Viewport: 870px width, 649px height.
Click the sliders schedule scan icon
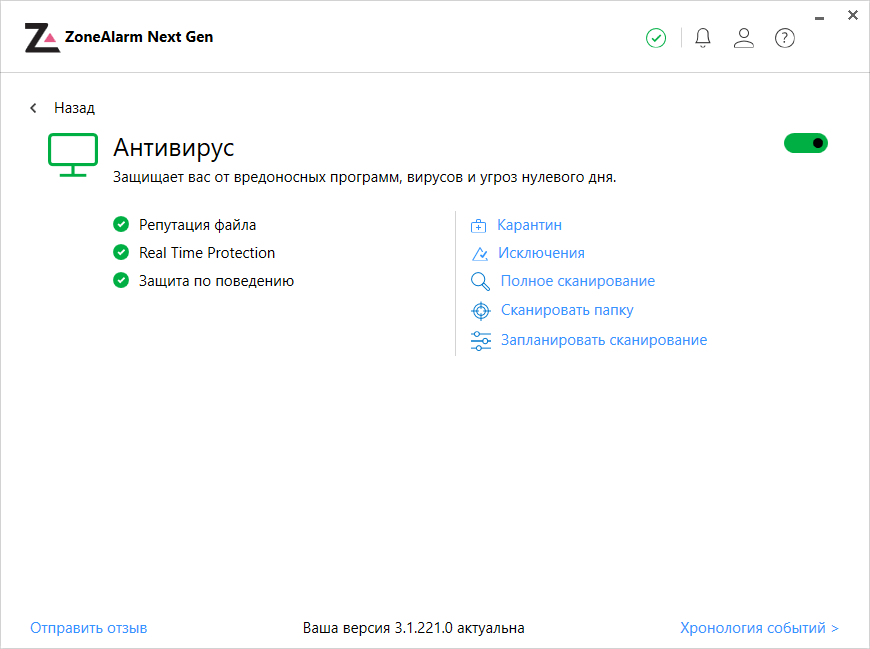[x=480, y=341]
